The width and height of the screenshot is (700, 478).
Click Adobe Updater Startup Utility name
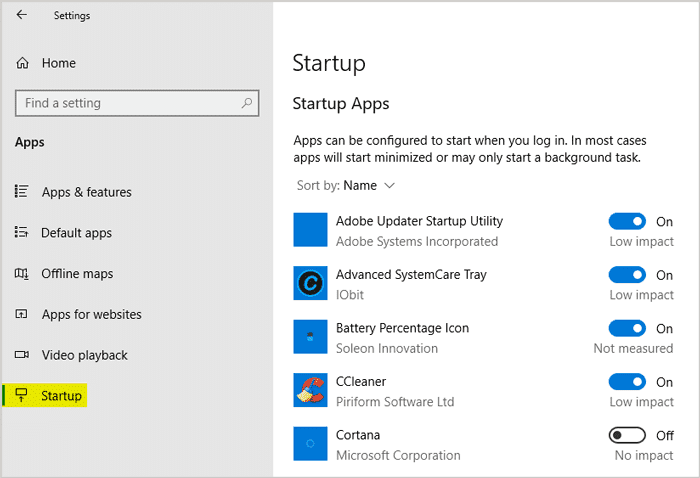(x=419, y=221)
